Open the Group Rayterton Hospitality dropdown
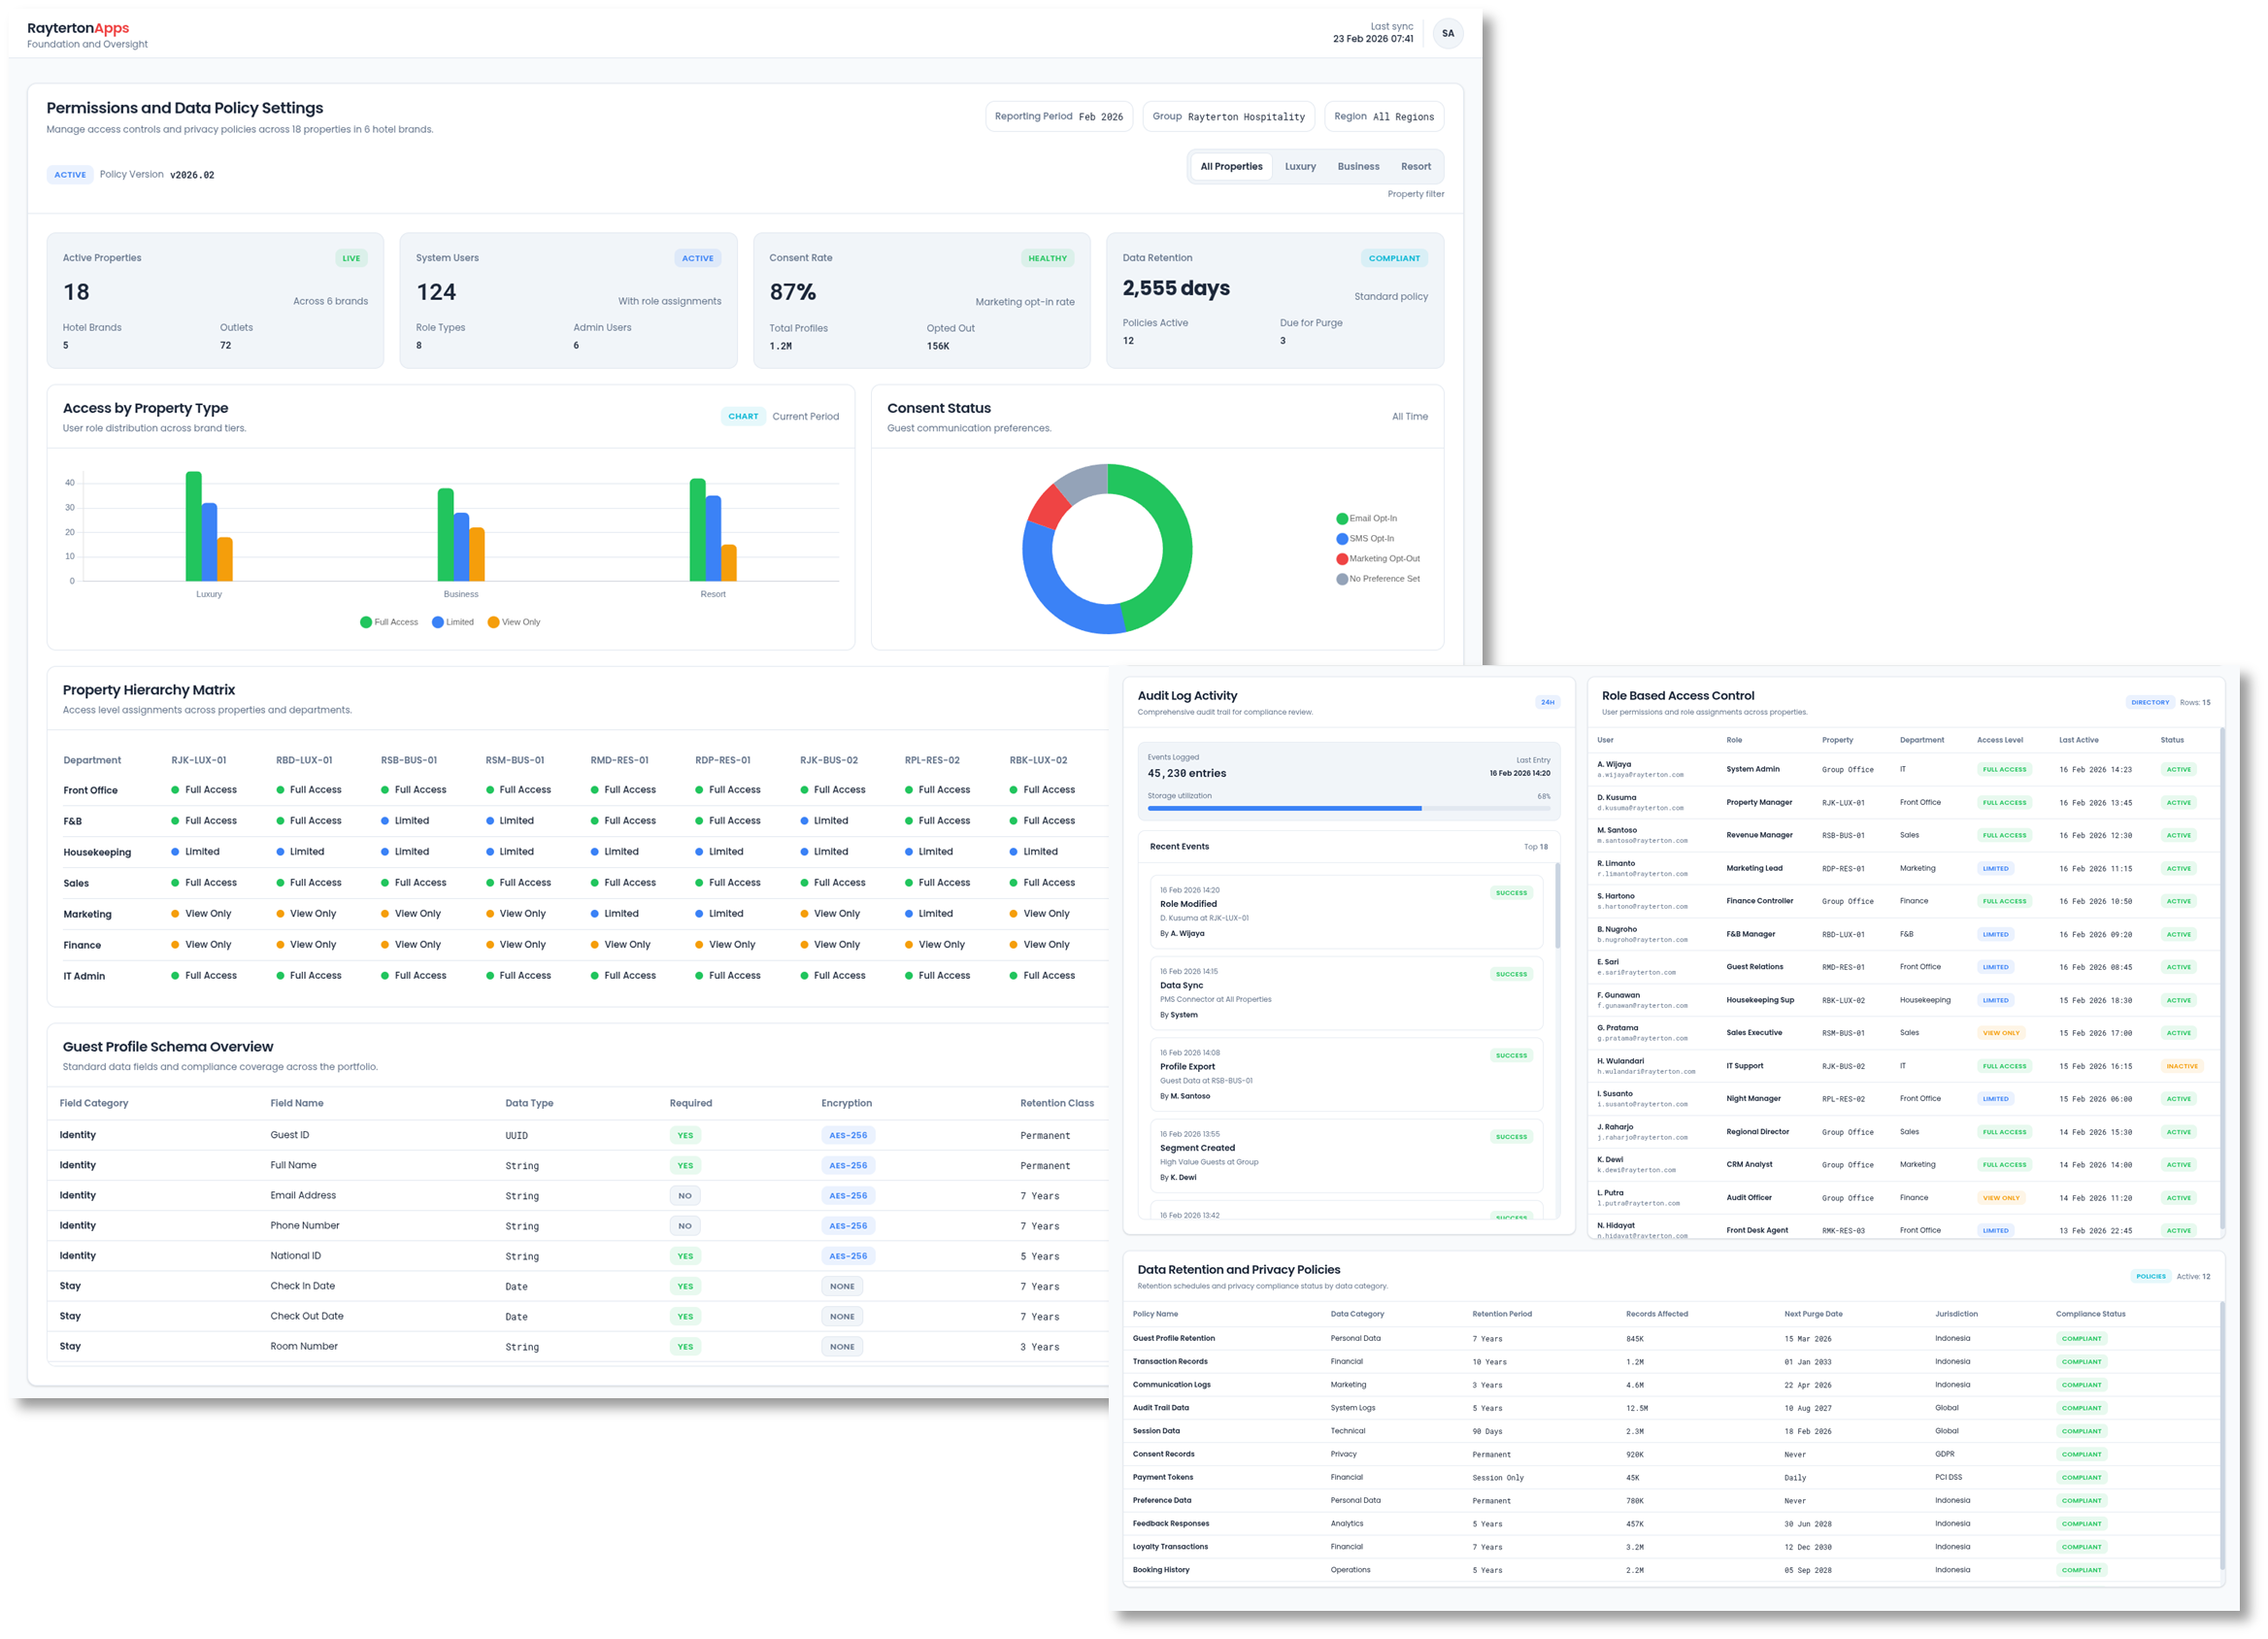 click(x=1228, y=116)
